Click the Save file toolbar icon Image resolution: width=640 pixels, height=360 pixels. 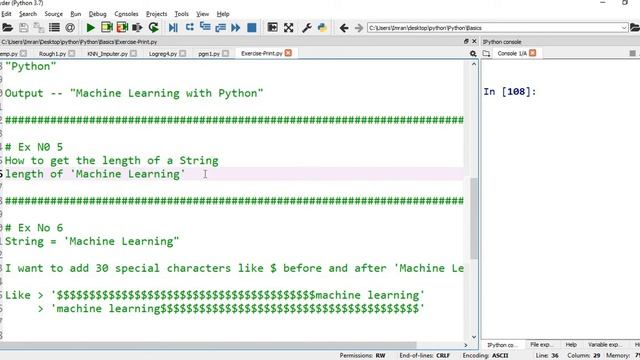(24, 28)
